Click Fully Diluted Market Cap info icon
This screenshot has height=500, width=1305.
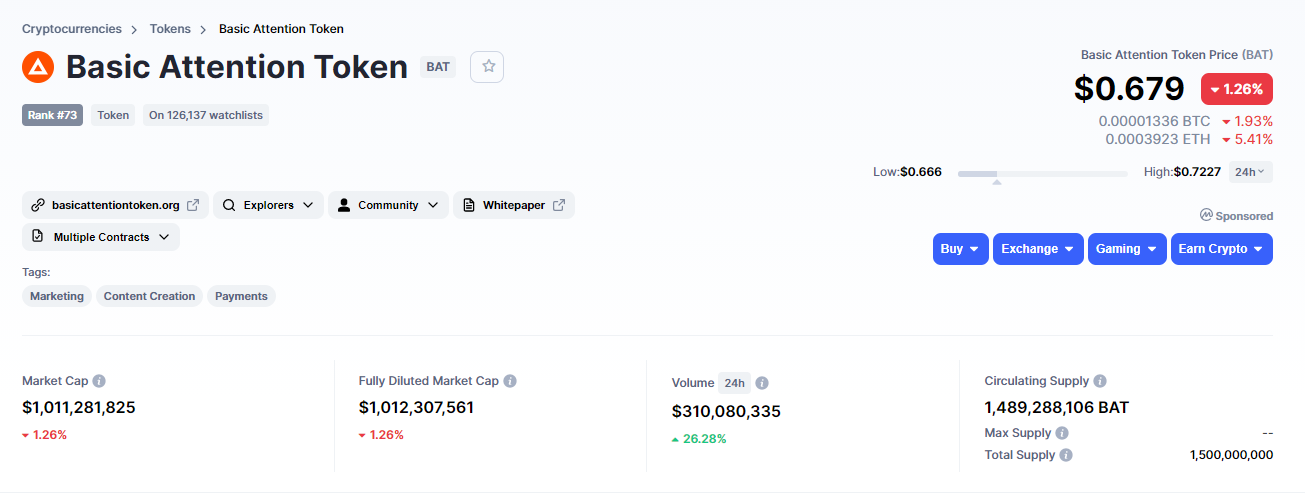click(x=510, y=381)
